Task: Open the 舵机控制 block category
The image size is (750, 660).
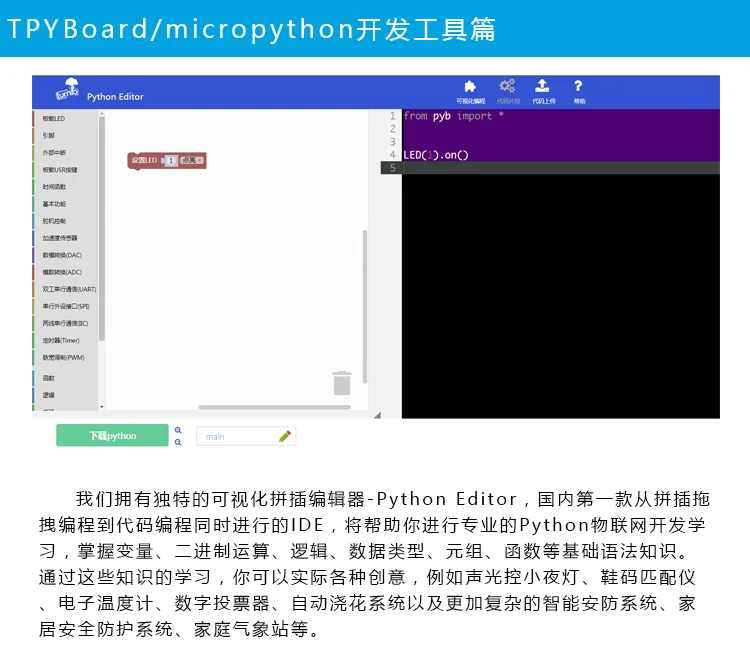Action: [54, 221]
